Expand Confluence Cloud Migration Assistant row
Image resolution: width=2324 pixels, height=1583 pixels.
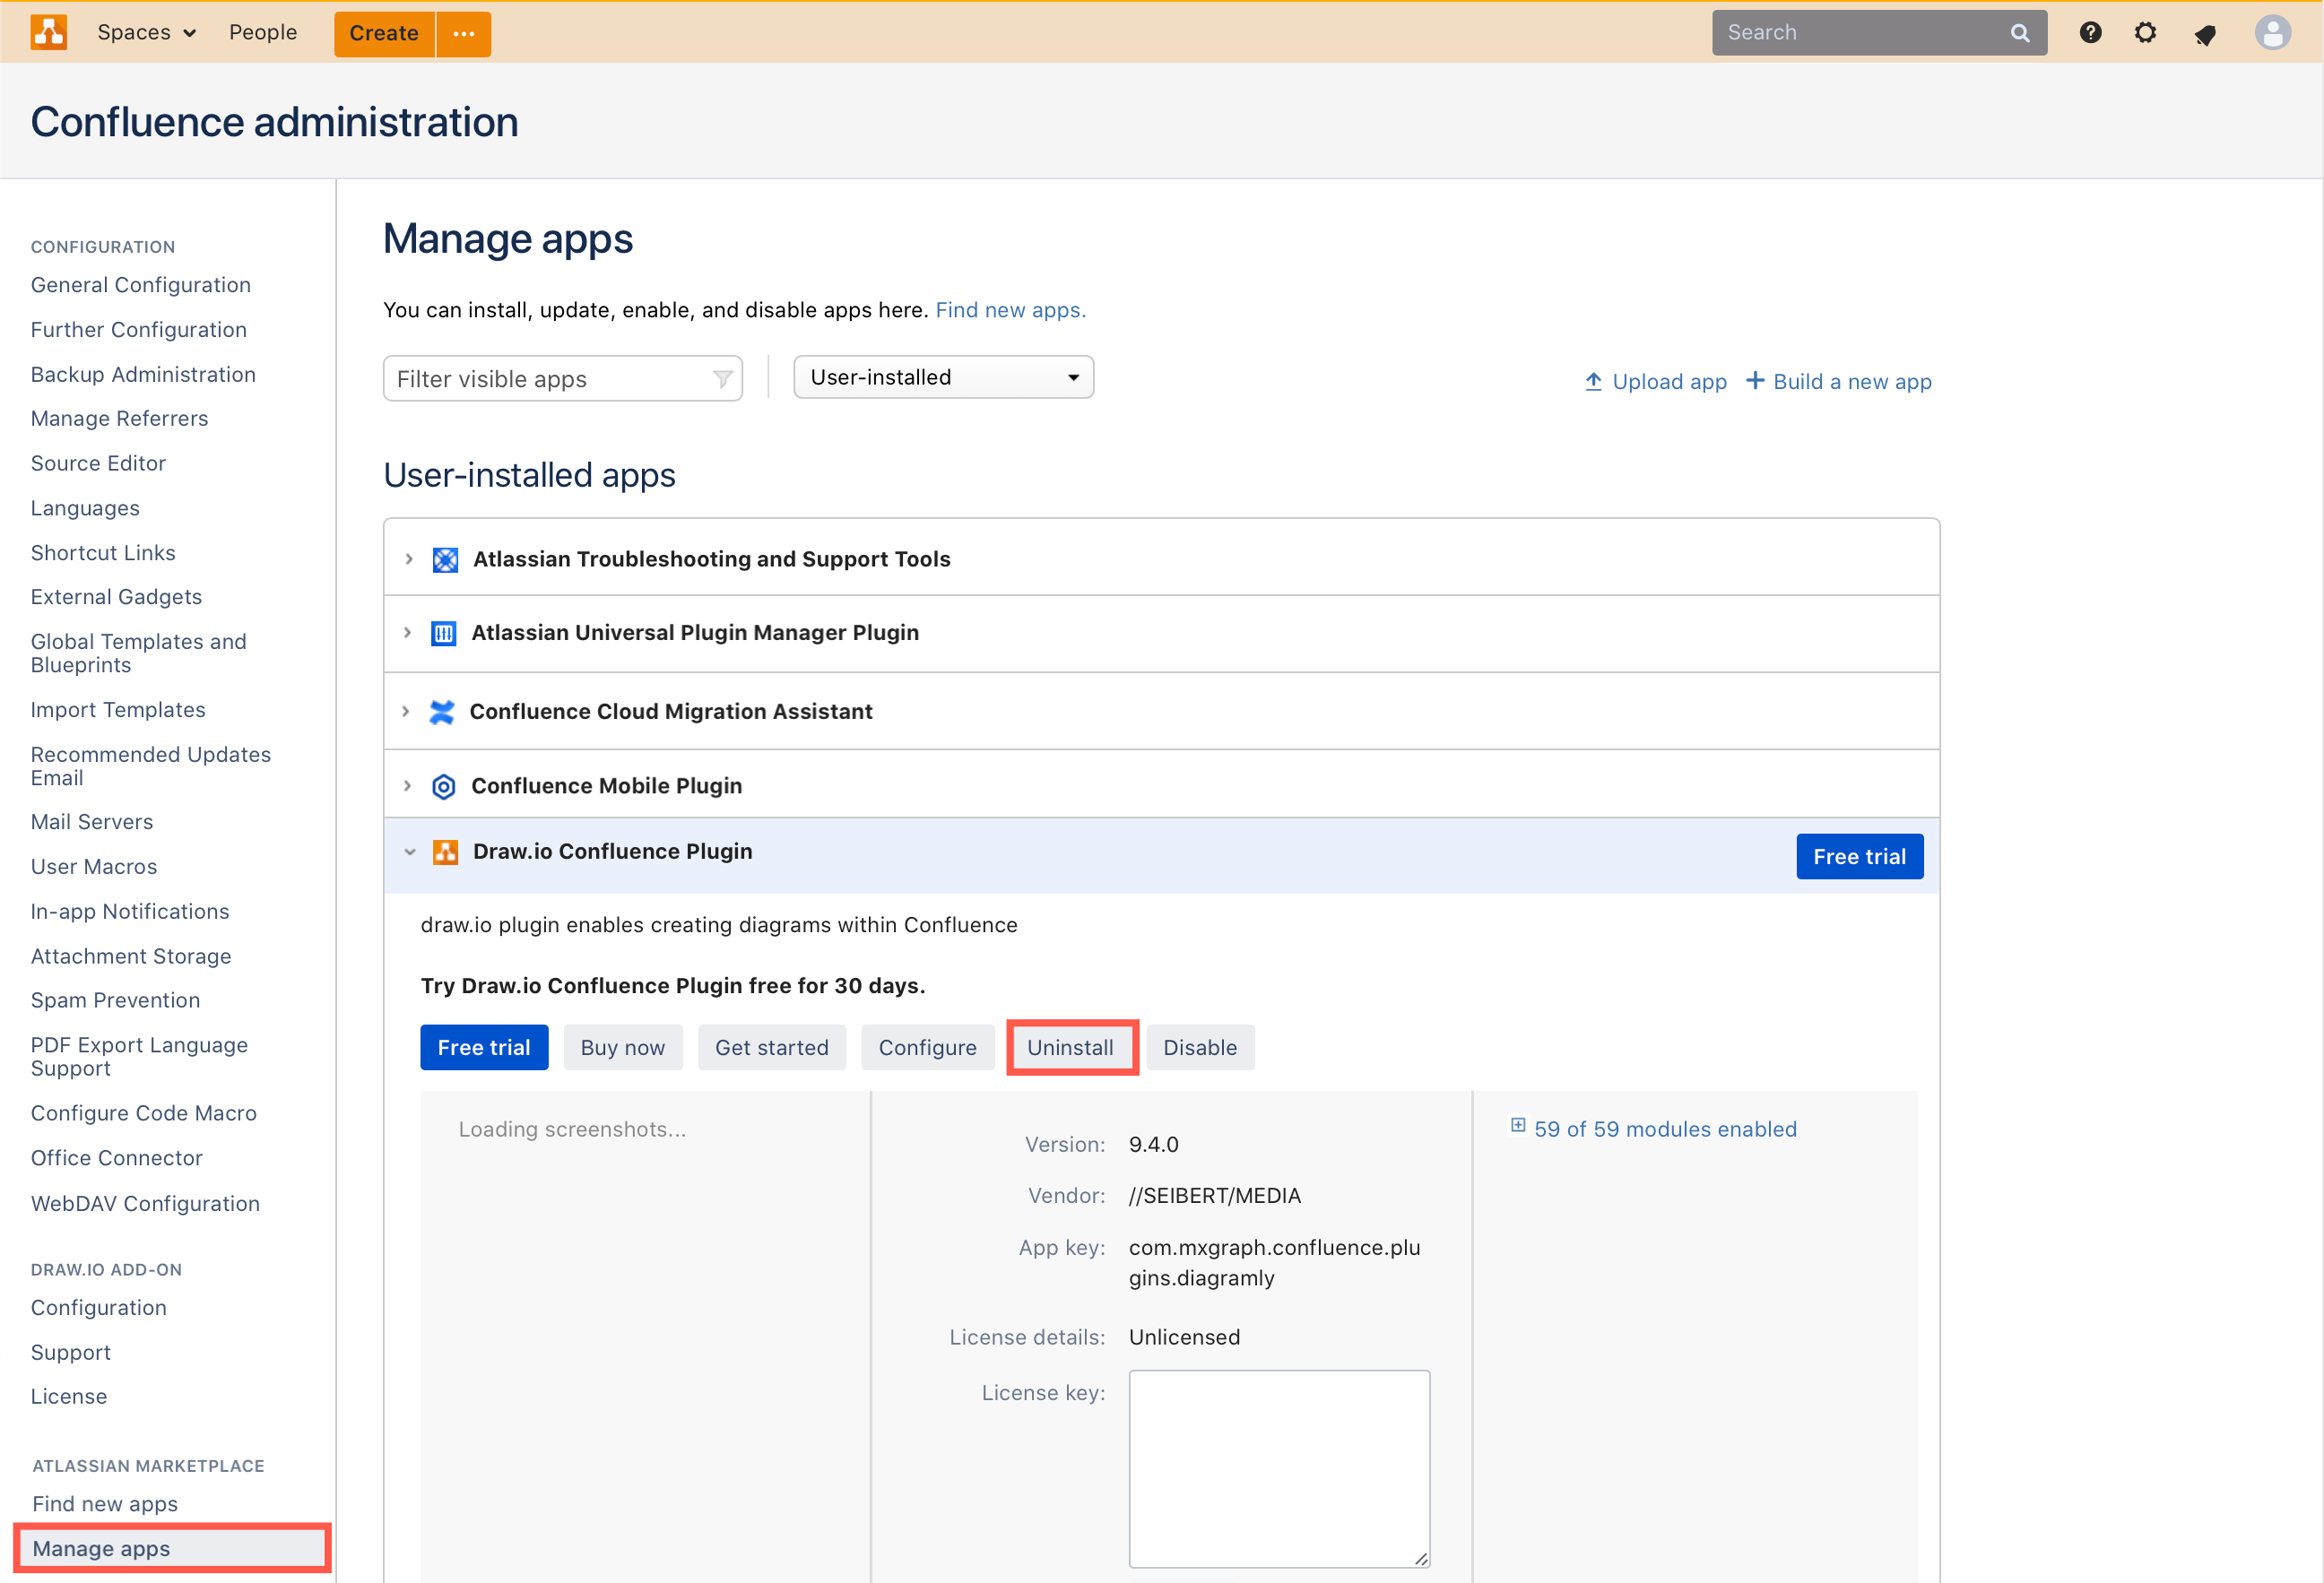point(405,712)
